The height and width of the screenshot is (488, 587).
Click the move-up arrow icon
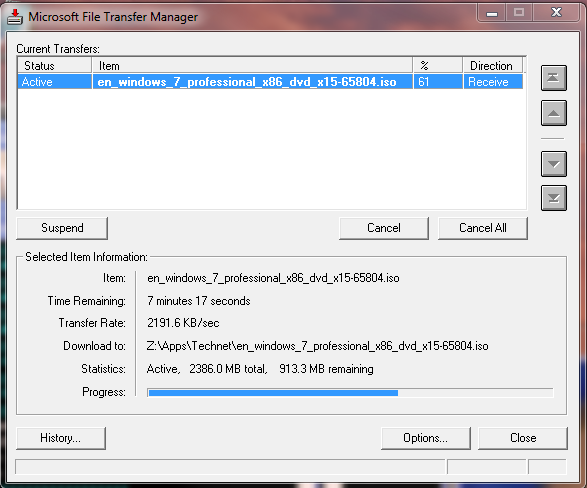(x=554, y=113)
